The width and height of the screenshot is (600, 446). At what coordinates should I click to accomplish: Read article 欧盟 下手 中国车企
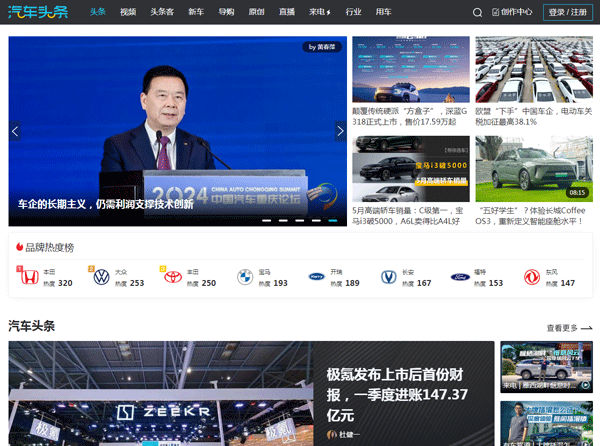[533, 116]
